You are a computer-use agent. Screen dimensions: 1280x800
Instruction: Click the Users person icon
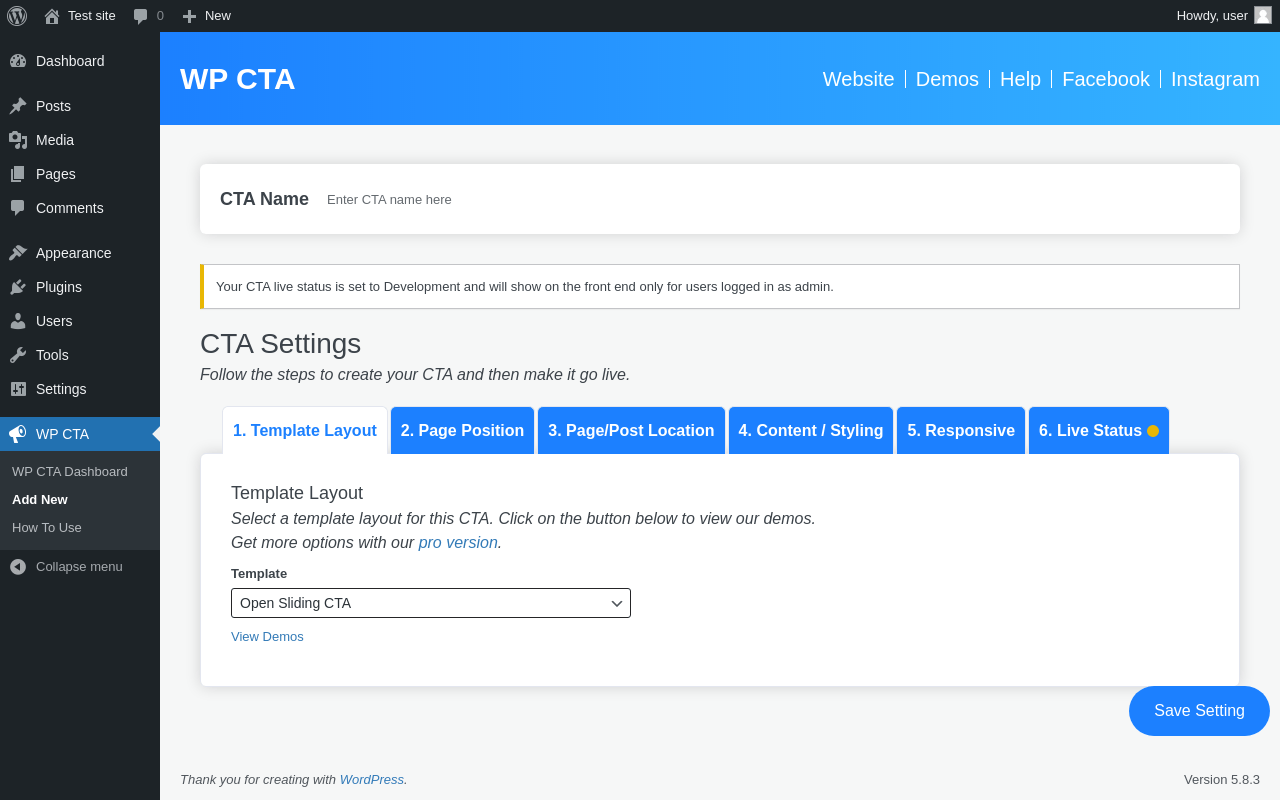(18, 321)
